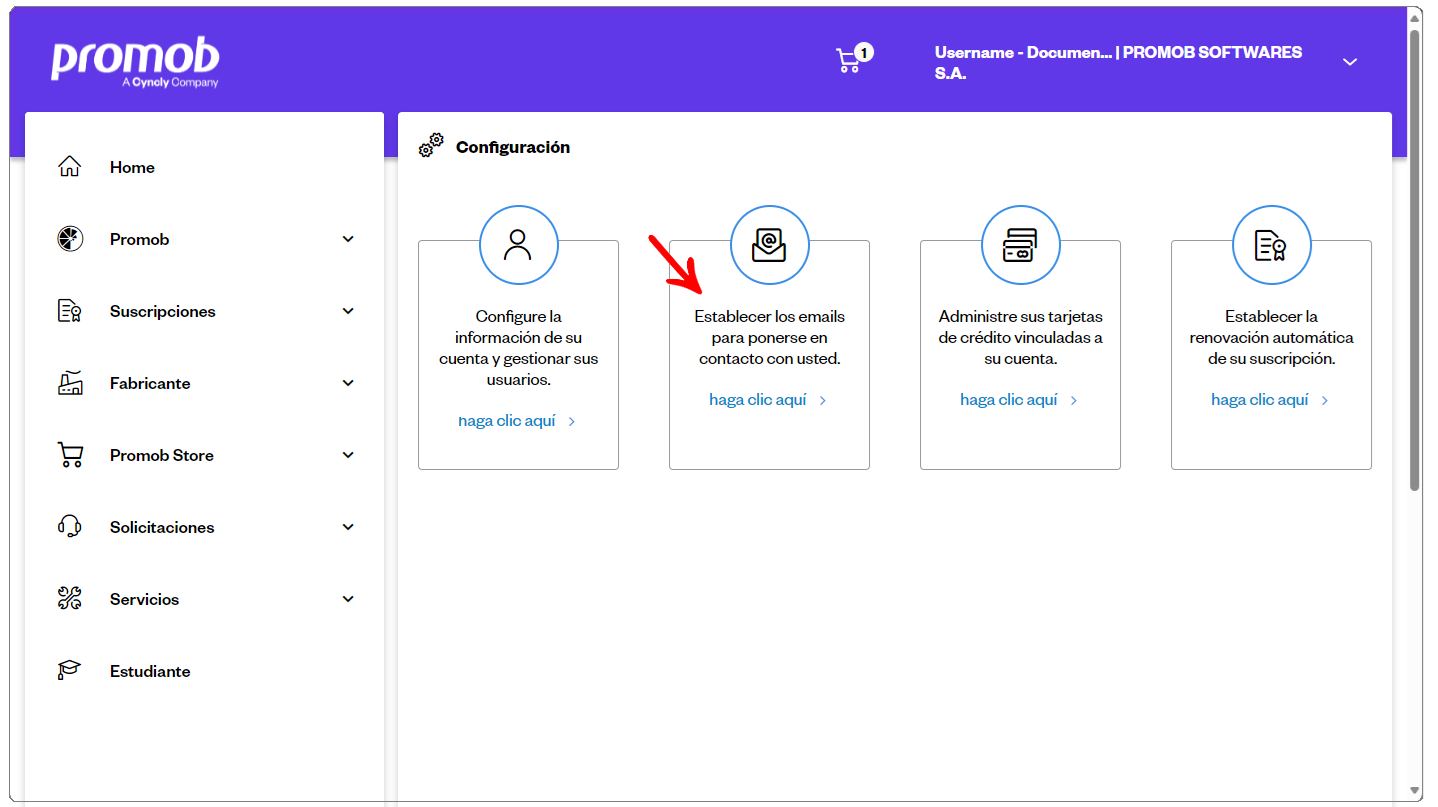Click the Promob Store cart icon in the sidebar
This screenshot has width=1438, height=807.
pos(69,455)
